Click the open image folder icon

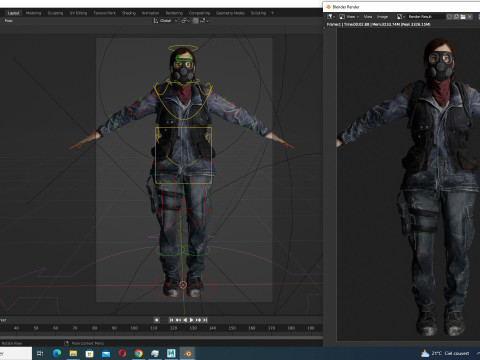[463, 16]
